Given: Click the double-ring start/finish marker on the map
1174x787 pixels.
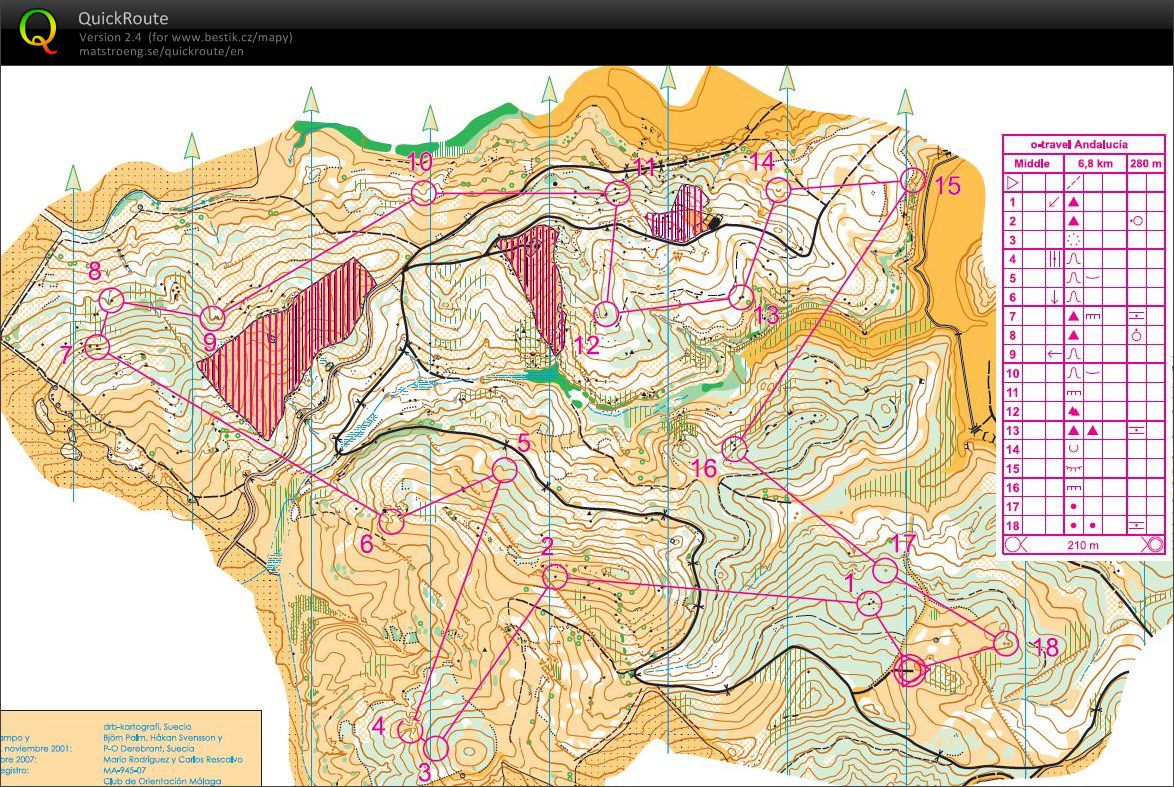Looking at the screenshot, I should click(x=910, y=669).
